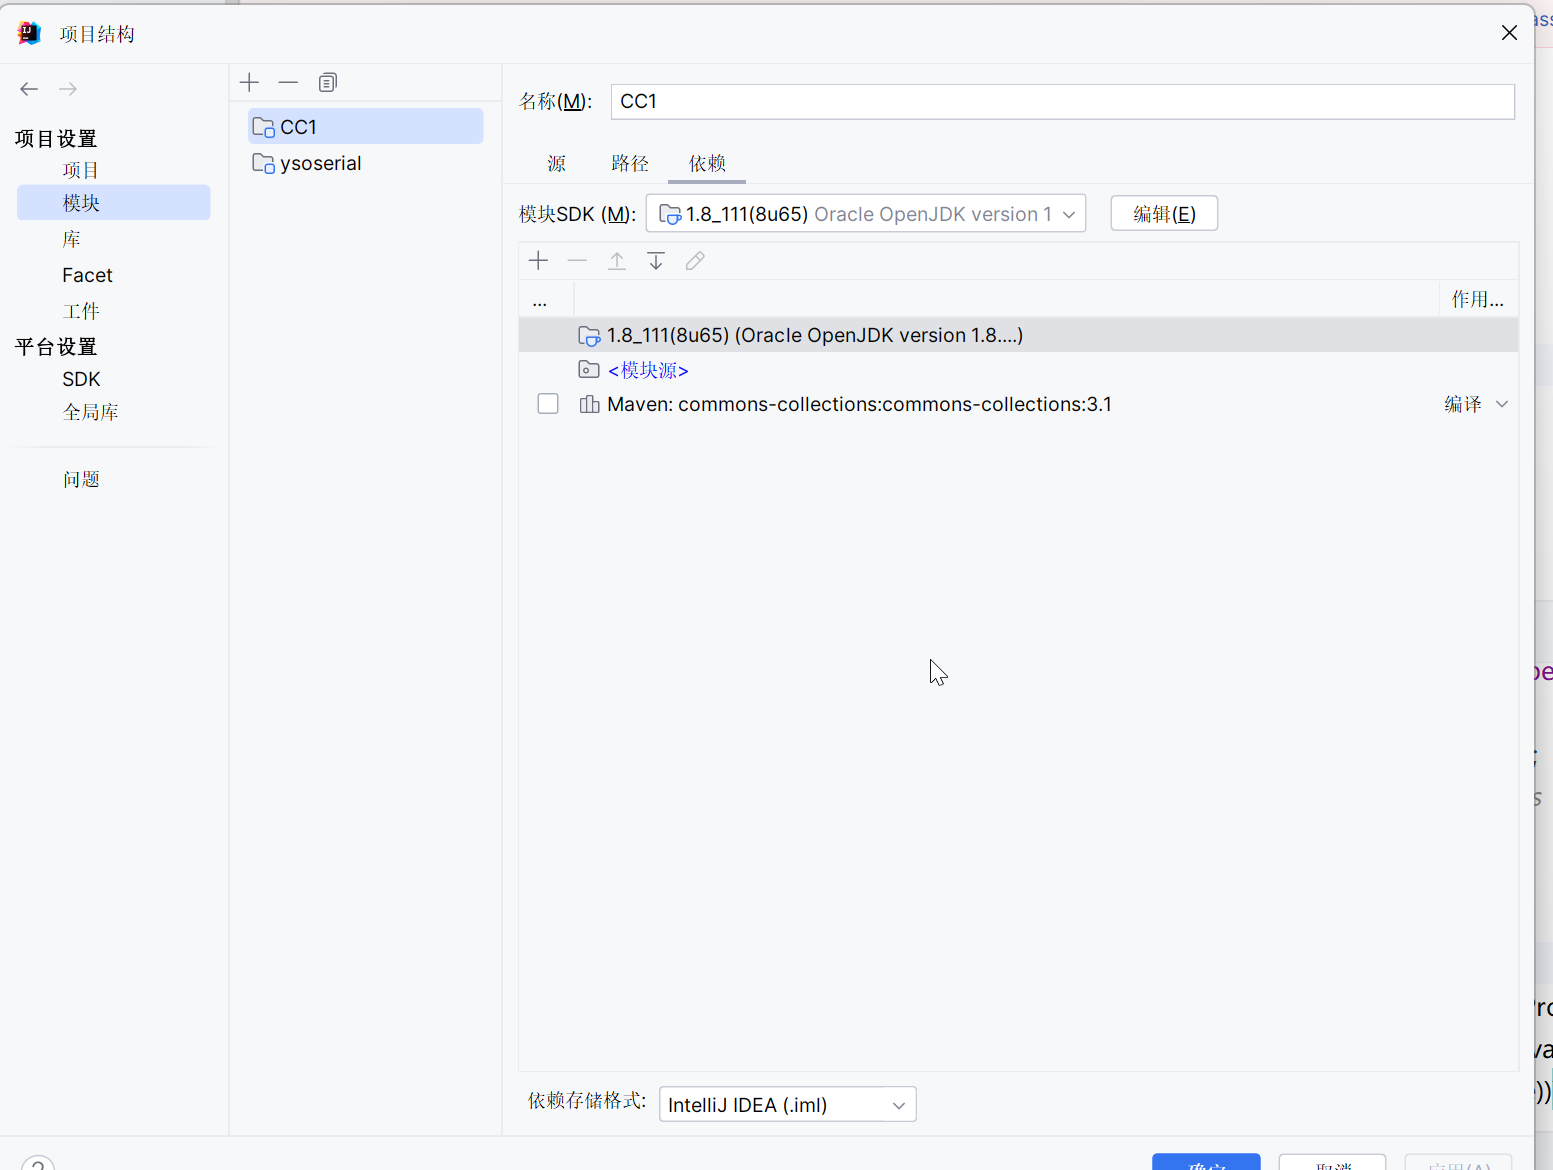Click the move dependency down arrow
This screenshot has width=1553, height=1170.
point(656,261)
